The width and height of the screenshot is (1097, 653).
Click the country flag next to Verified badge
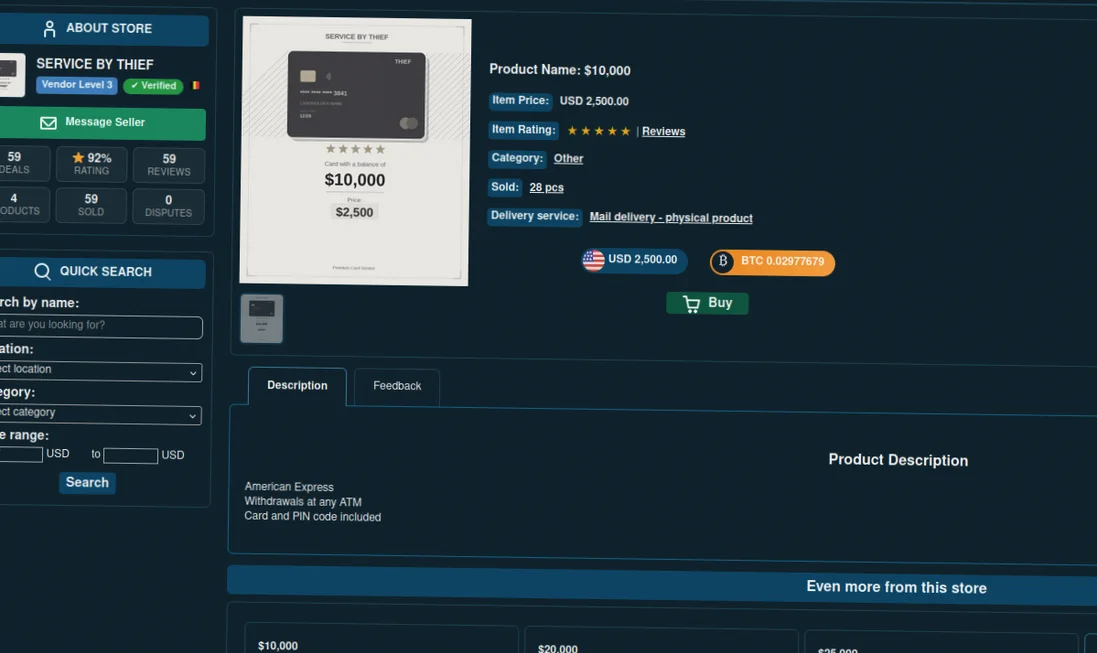tap(196, 85)
